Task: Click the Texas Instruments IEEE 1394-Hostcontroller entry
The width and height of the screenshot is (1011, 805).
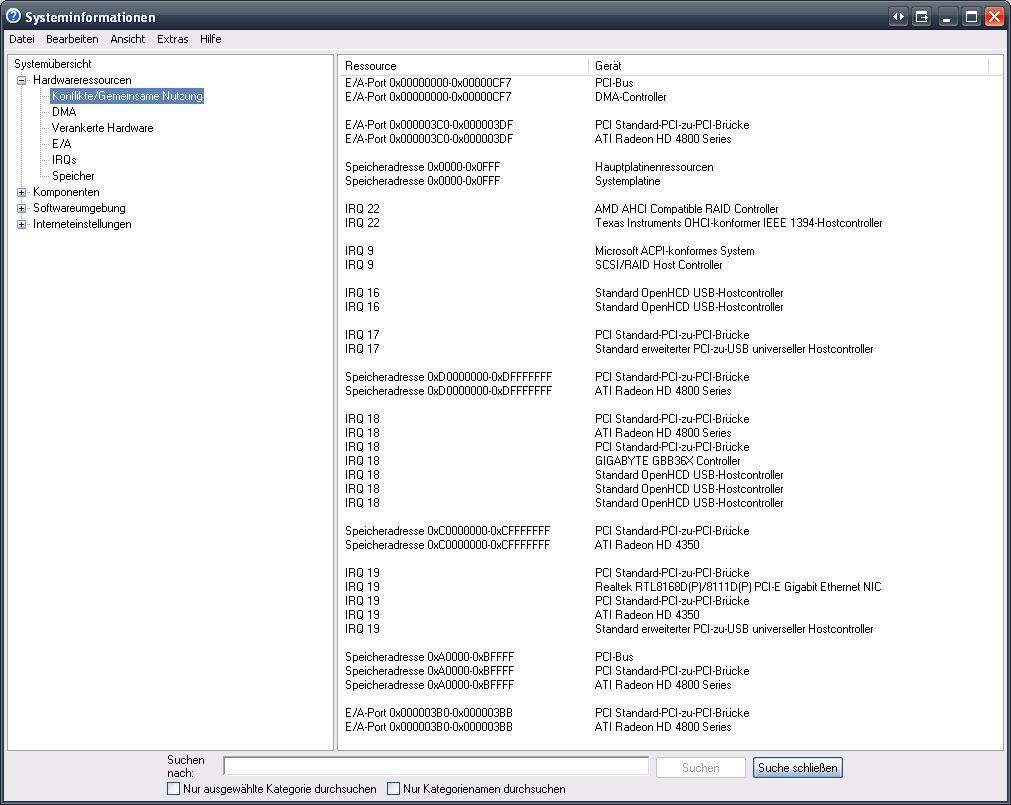Action: (738, 223)
